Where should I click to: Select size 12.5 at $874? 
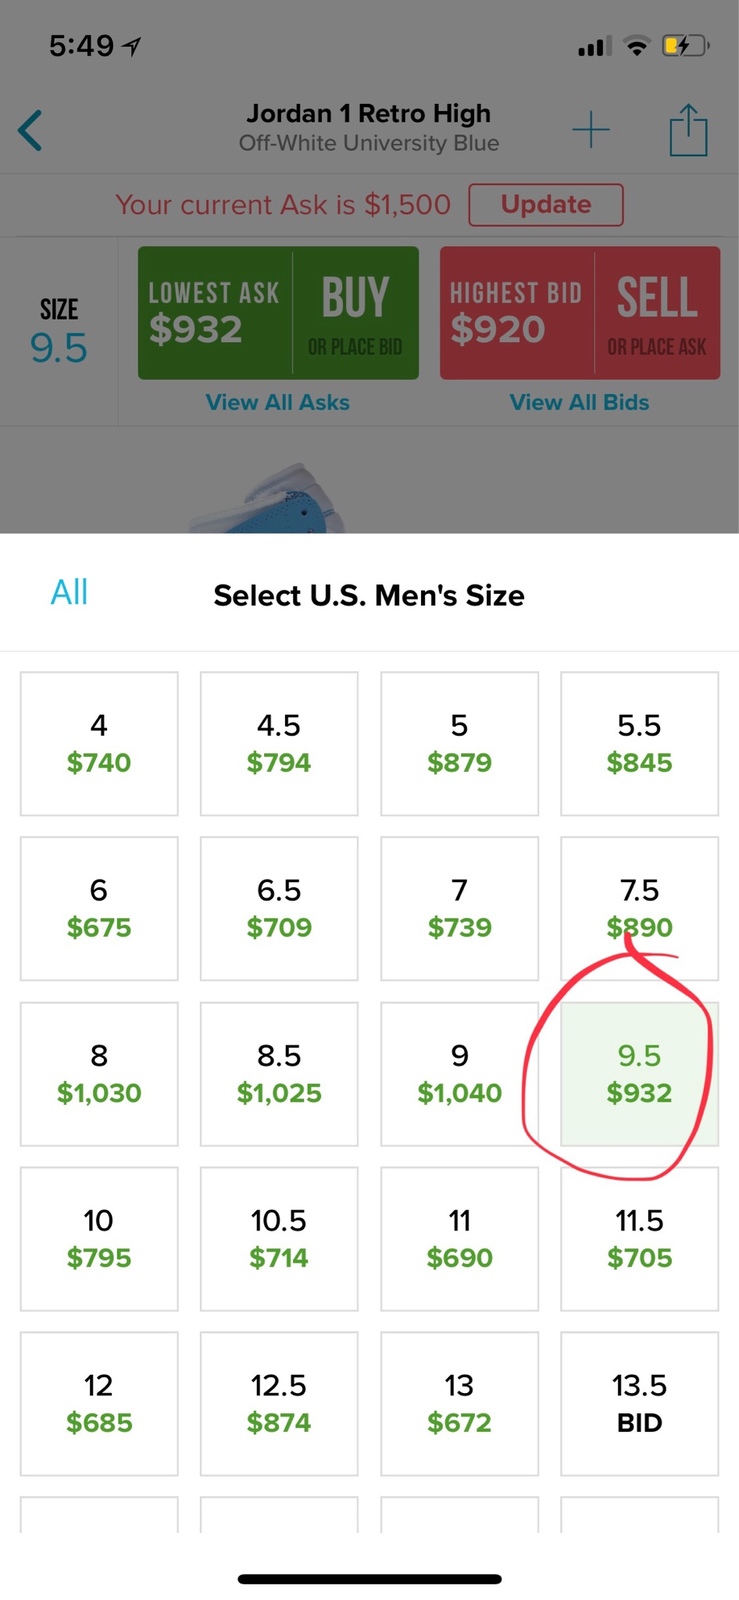click(279, 1403)
